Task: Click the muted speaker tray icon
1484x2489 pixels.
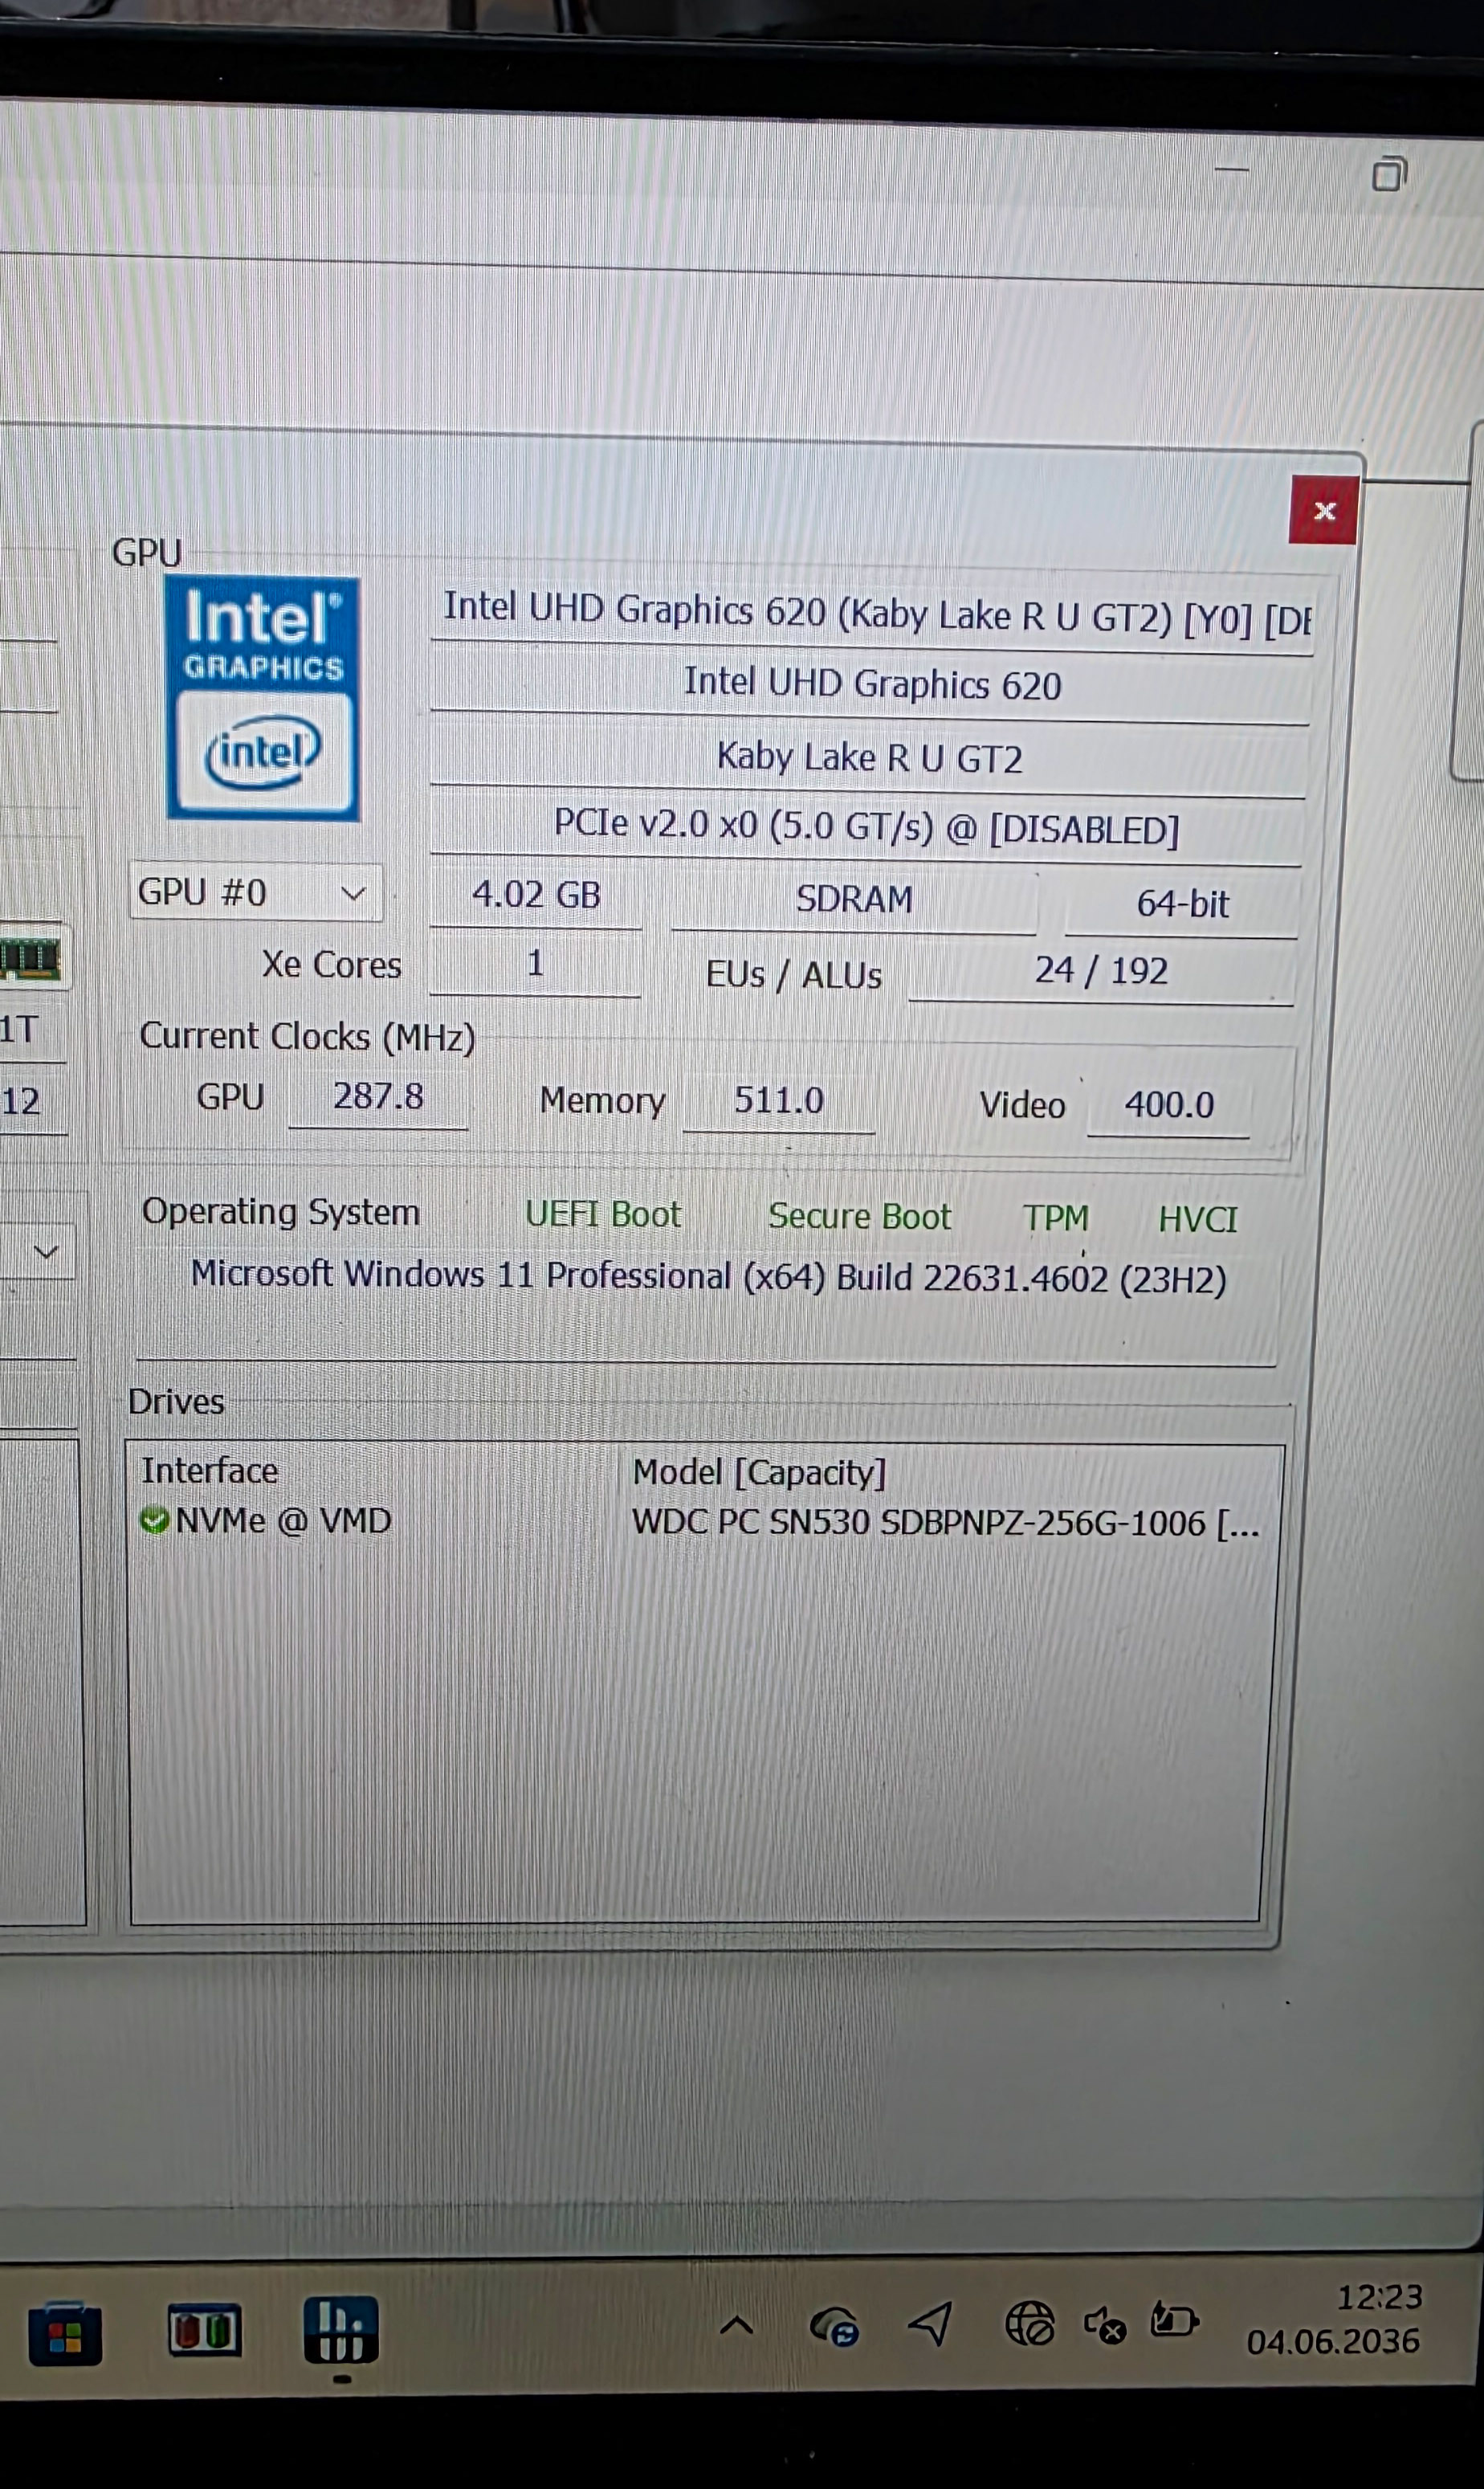Action: pos(1105,2324)
